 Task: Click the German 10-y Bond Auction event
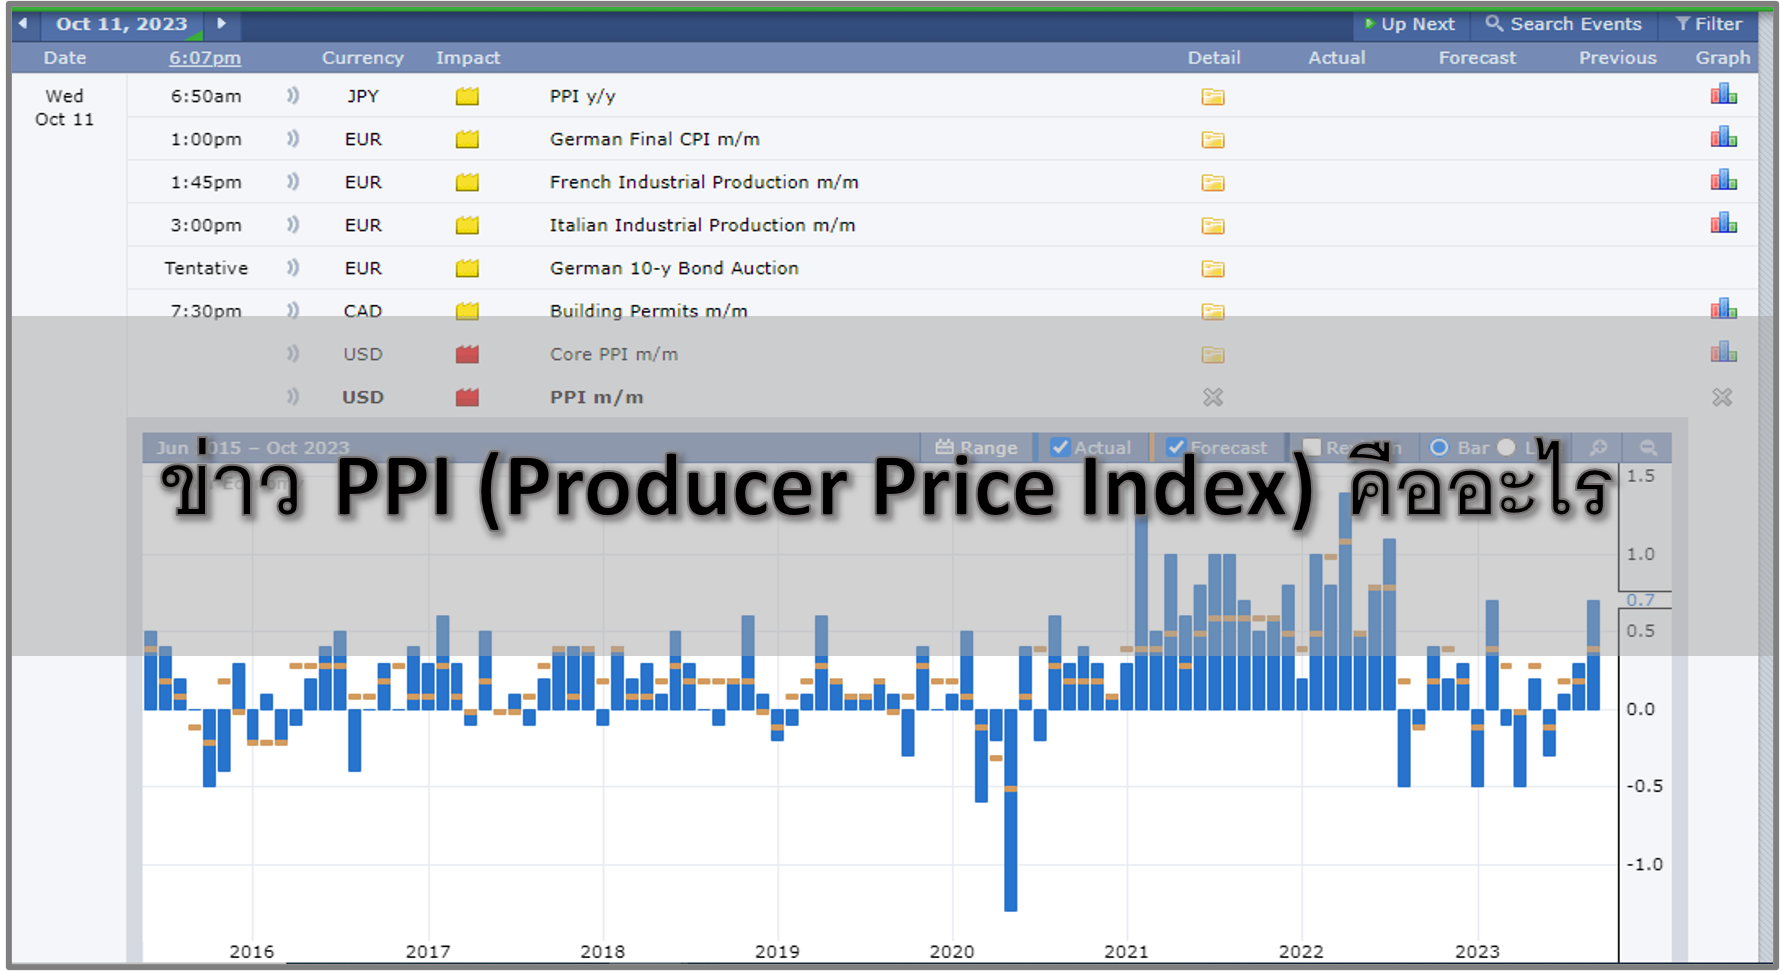(x=674, y=268)
